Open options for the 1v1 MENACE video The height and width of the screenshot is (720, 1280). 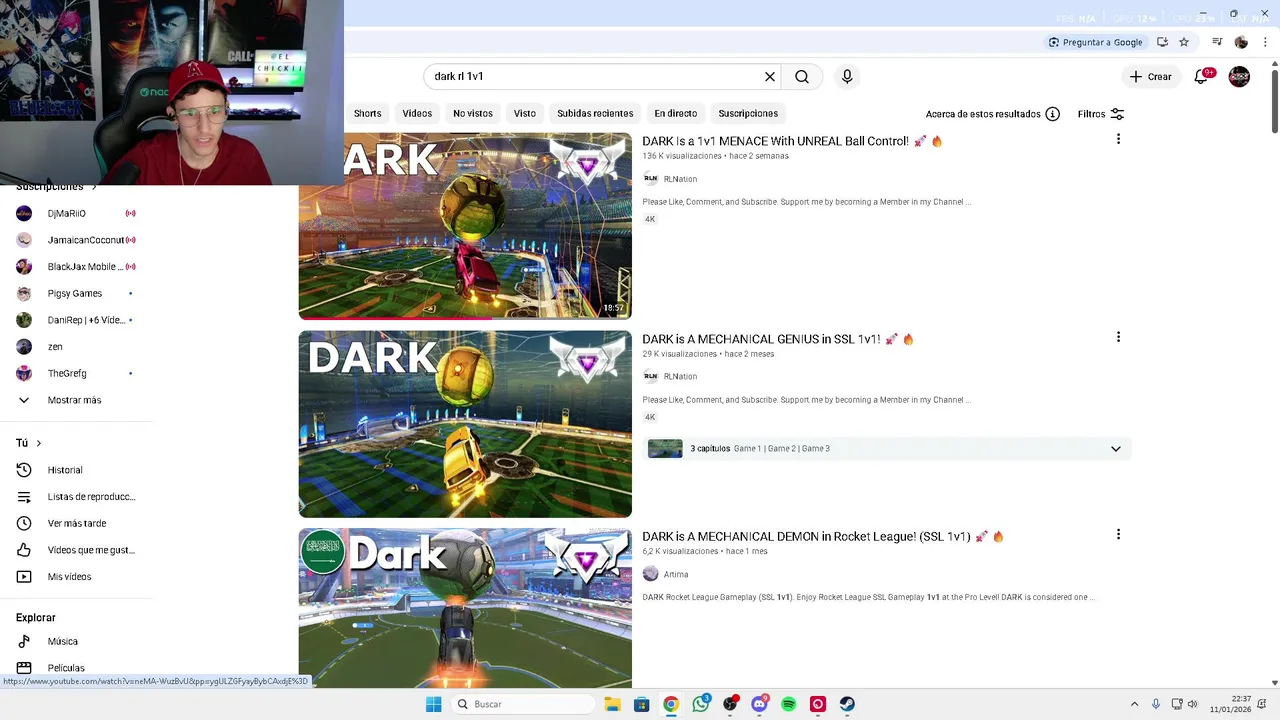(1118, 139)
